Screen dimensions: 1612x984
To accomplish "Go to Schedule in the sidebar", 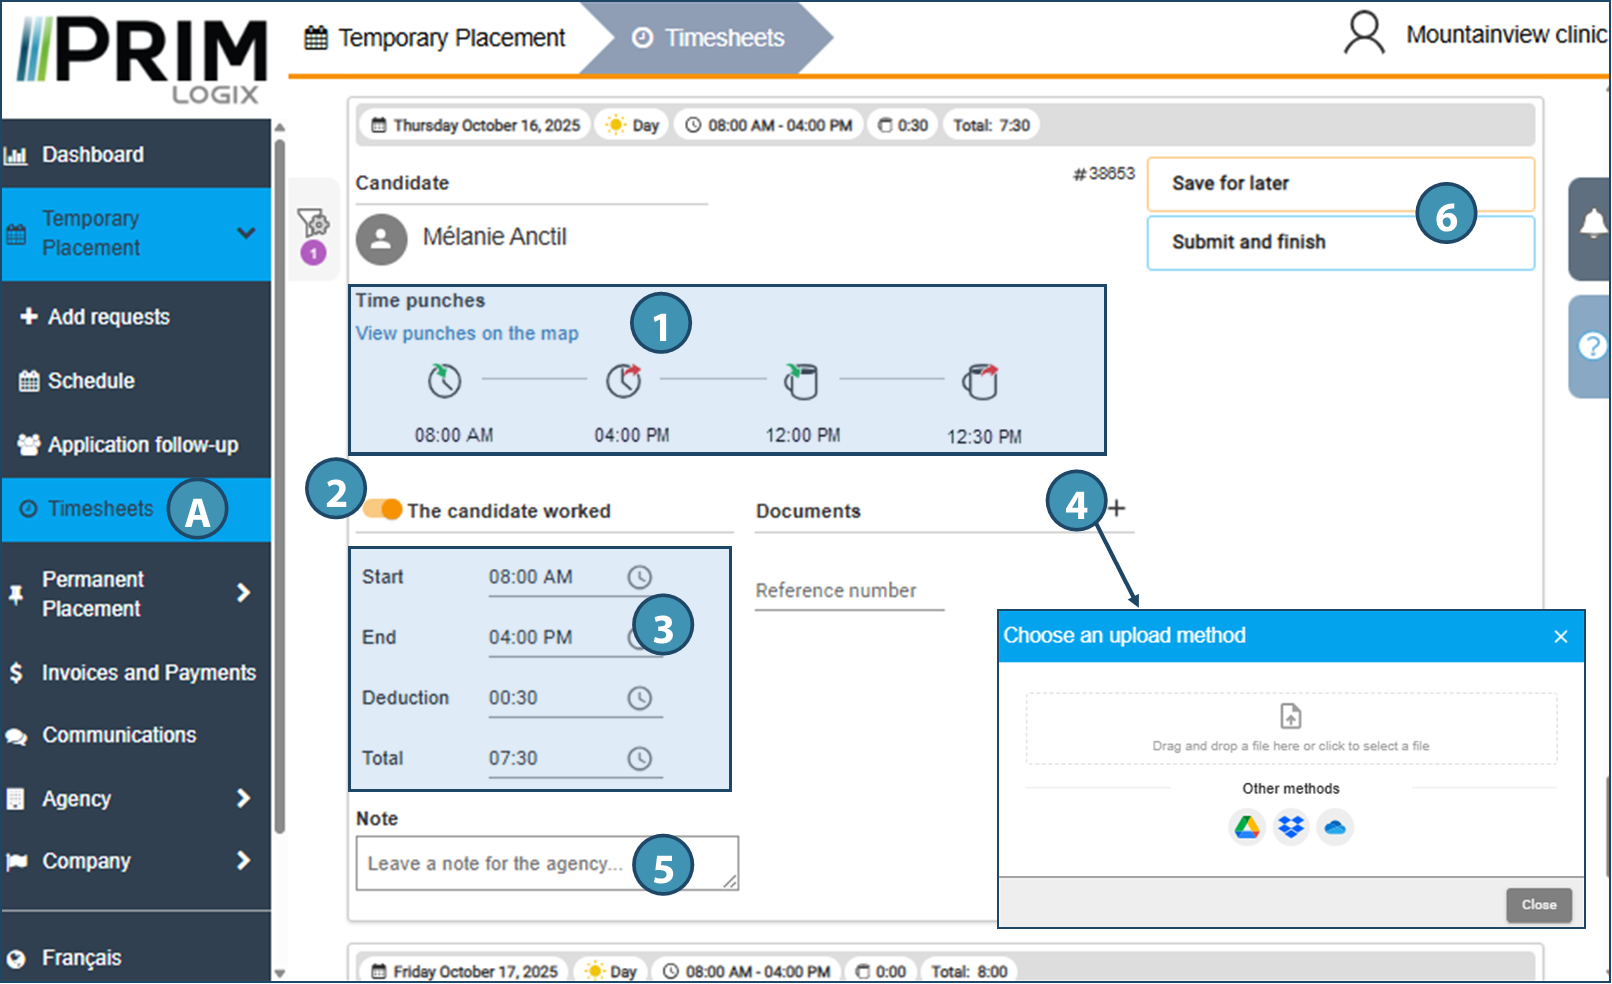I will coord(91,381).
